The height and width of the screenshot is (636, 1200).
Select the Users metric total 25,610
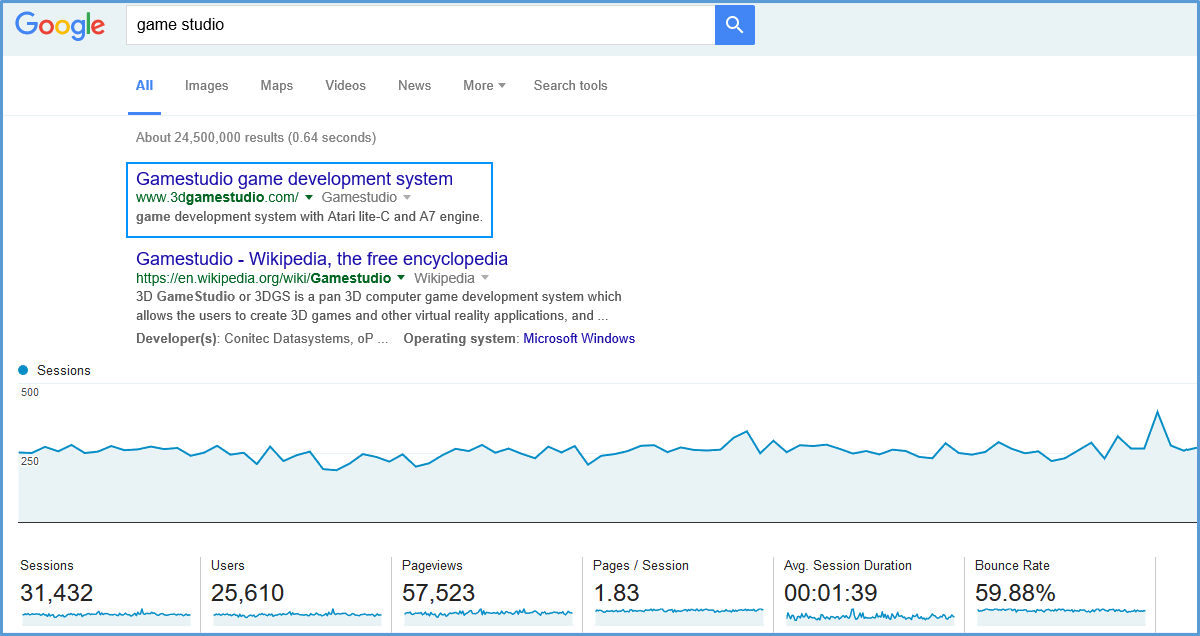tap(248, 593)
